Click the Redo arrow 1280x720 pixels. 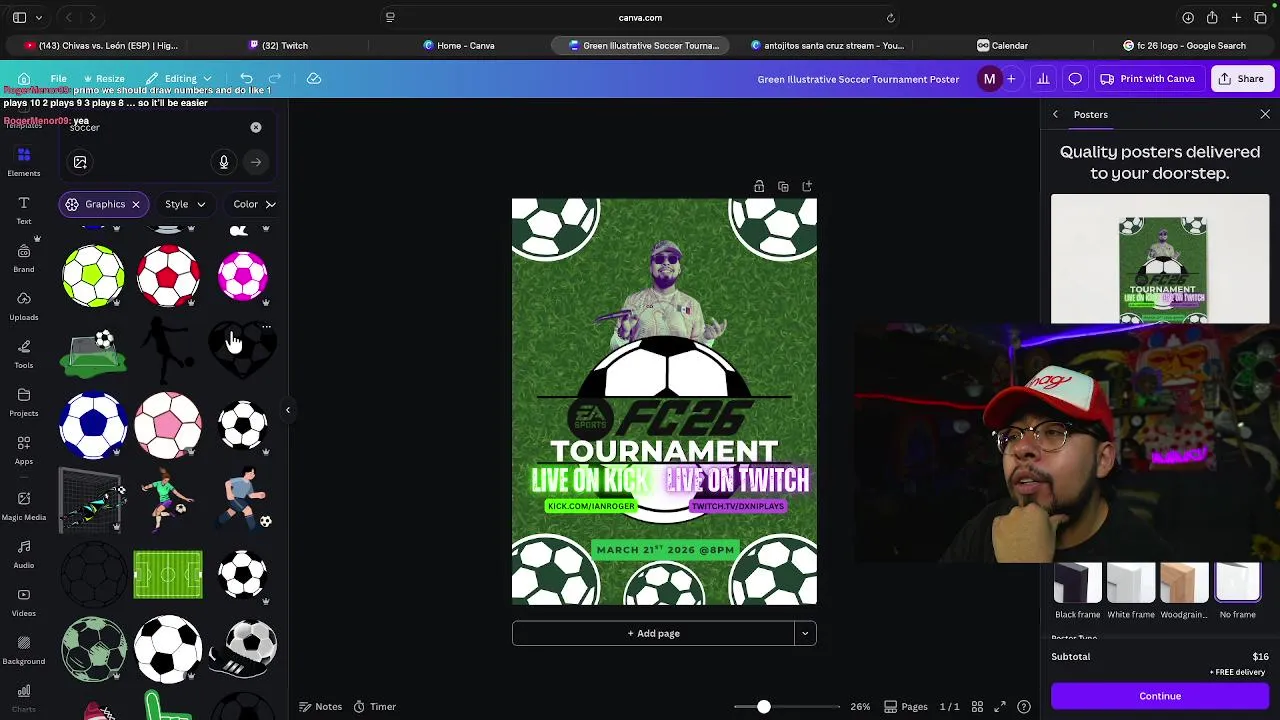click(274, 79)
